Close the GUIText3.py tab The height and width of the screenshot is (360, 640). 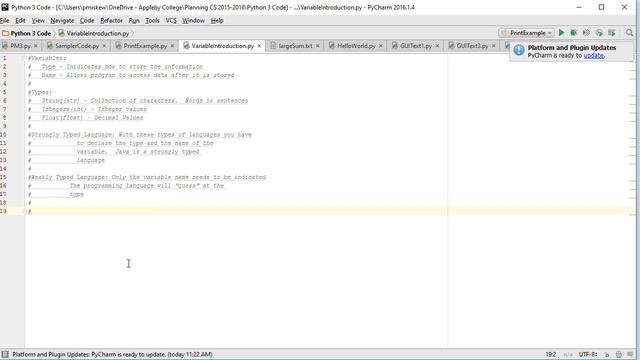493,46
